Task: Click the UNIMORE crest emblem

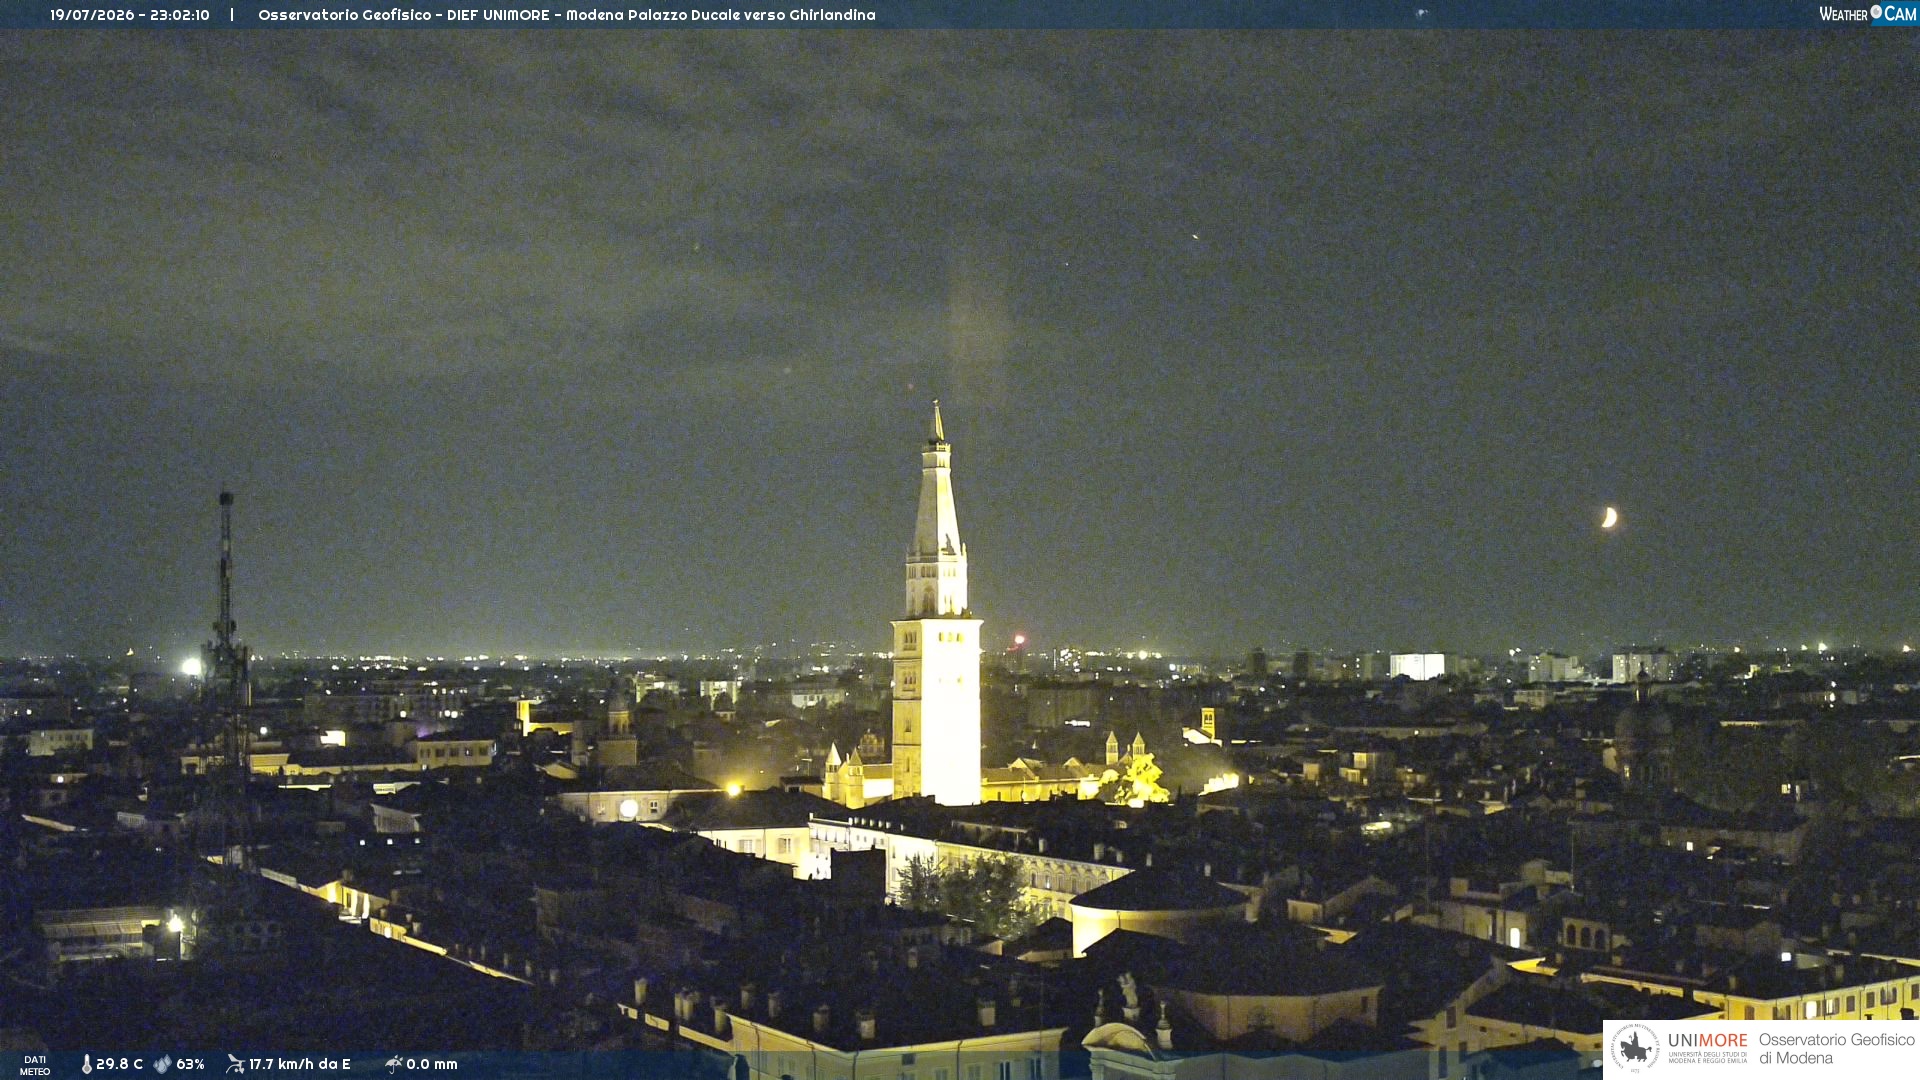Action: [1635, 1048]
